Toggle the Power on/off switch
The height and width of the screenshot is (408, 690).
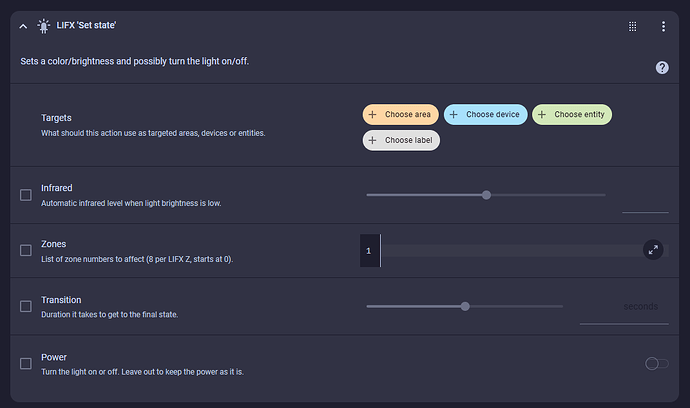tap(657, 364)
